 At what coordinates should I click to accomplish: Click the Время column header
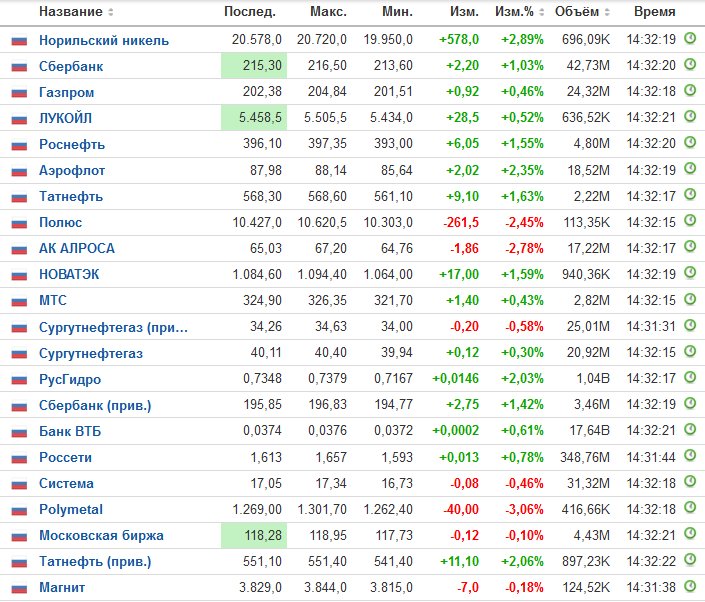pyautogui.click(x=655, y=12)
